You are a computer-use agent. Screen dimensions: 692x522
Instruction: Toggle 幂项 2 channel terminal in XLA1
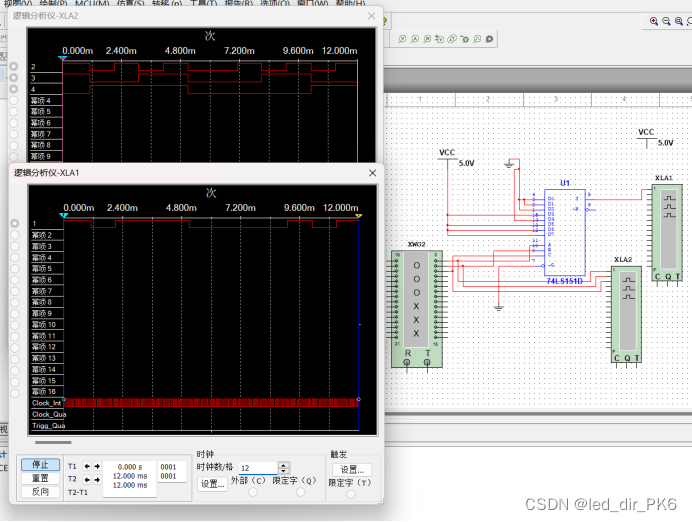[x=15, y=235]
